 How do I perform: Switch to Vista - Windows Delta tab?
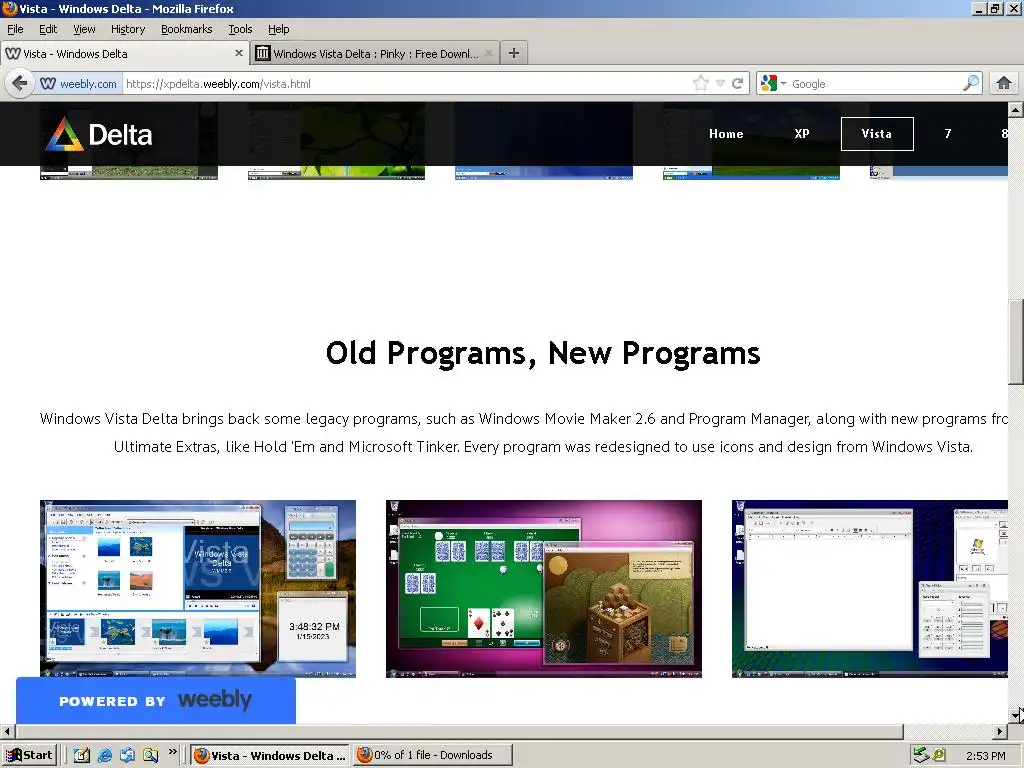pyautogui.click(x=125, y=54)
